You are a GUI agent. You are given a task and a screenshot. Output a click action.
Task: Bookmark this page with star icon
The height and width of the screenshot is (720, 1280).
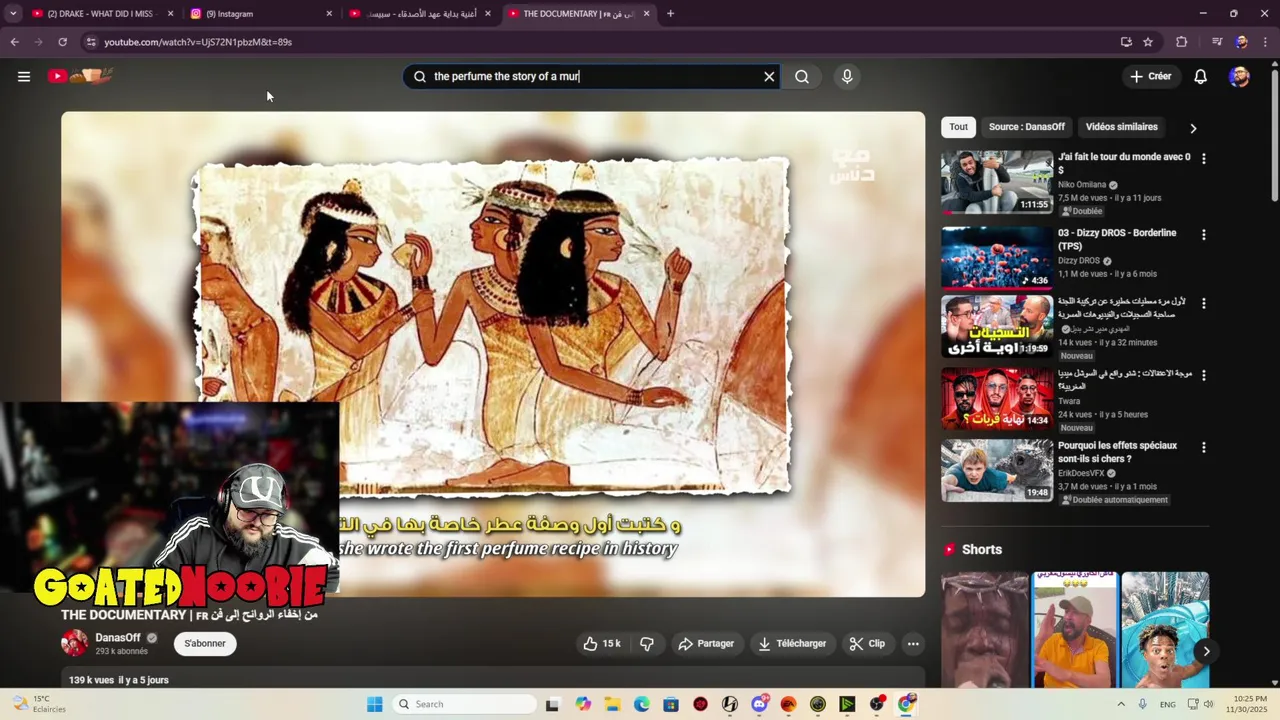click(1148, 42)
